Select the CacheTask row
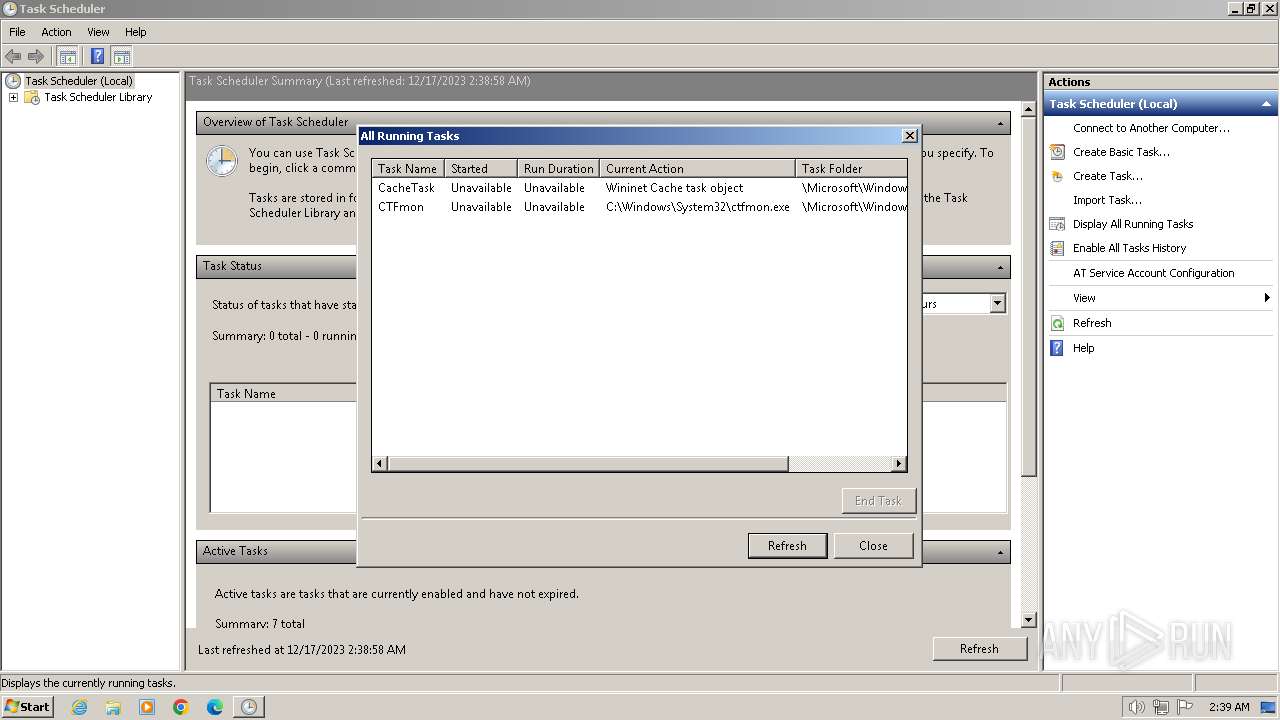The width and height of the screenshot is (1280, 720). (x=639, y=188)
